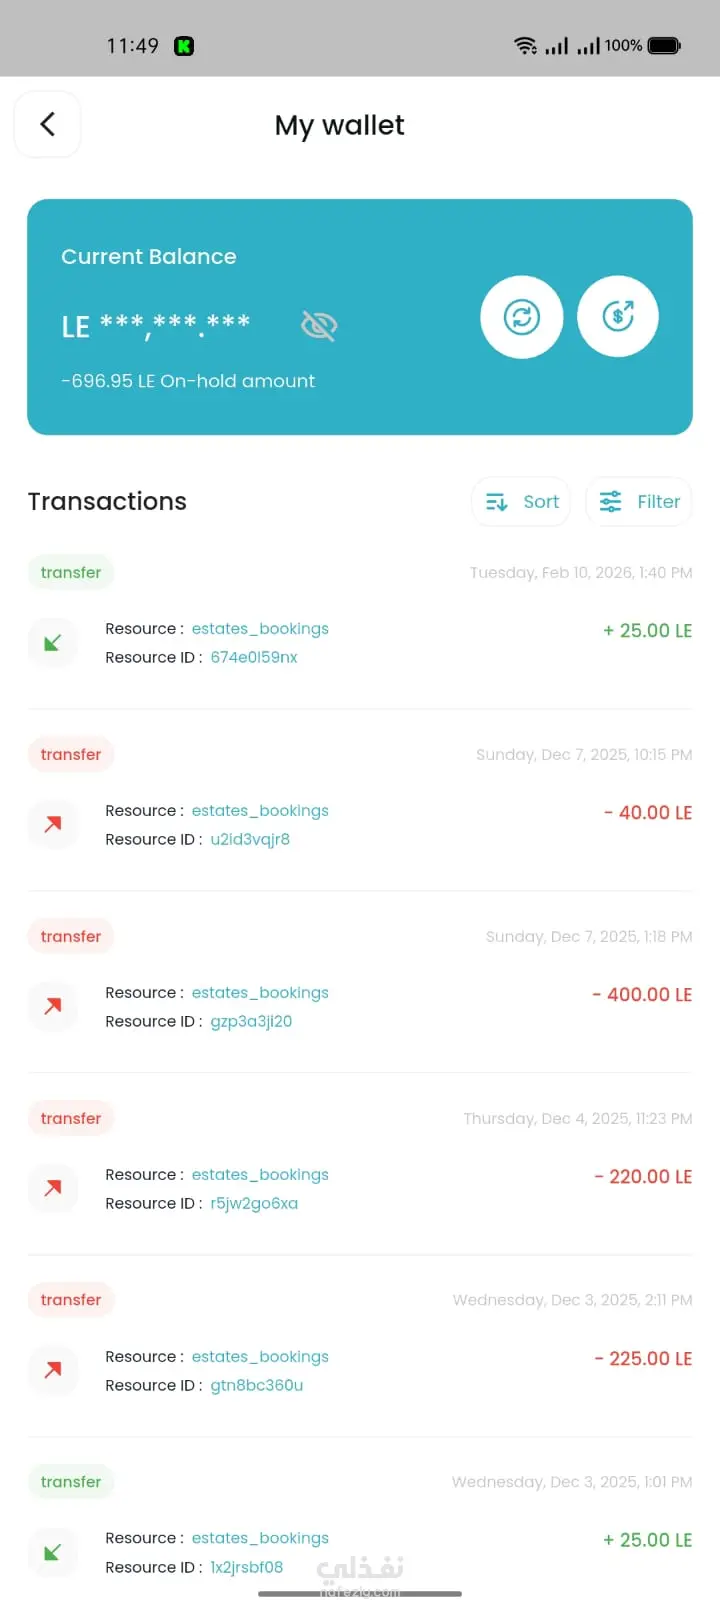Tap estates_bookings link of the -400.00 LE transaction
The height and width of the screenshot is (1600, 720).
pos(260,993)
